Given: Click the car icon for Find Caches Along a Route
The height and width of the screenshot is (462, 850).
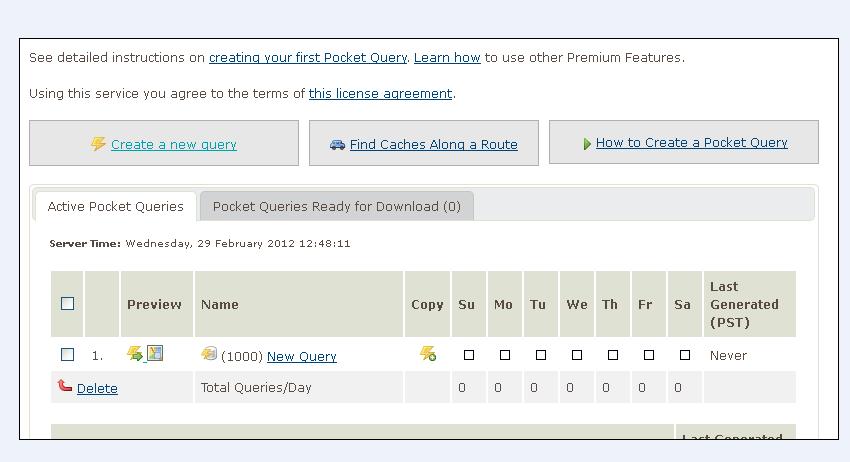Looking at the screenshot, I should point(337,145).
